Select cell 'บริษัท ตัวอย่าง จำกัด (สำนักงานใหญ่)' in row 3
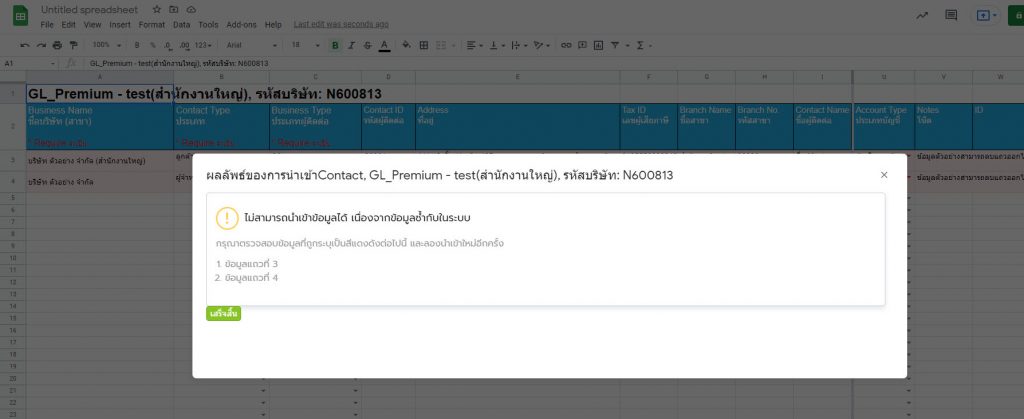Image resolution: width=1024 pixels, height=419 pixels. tap(99, 161)
